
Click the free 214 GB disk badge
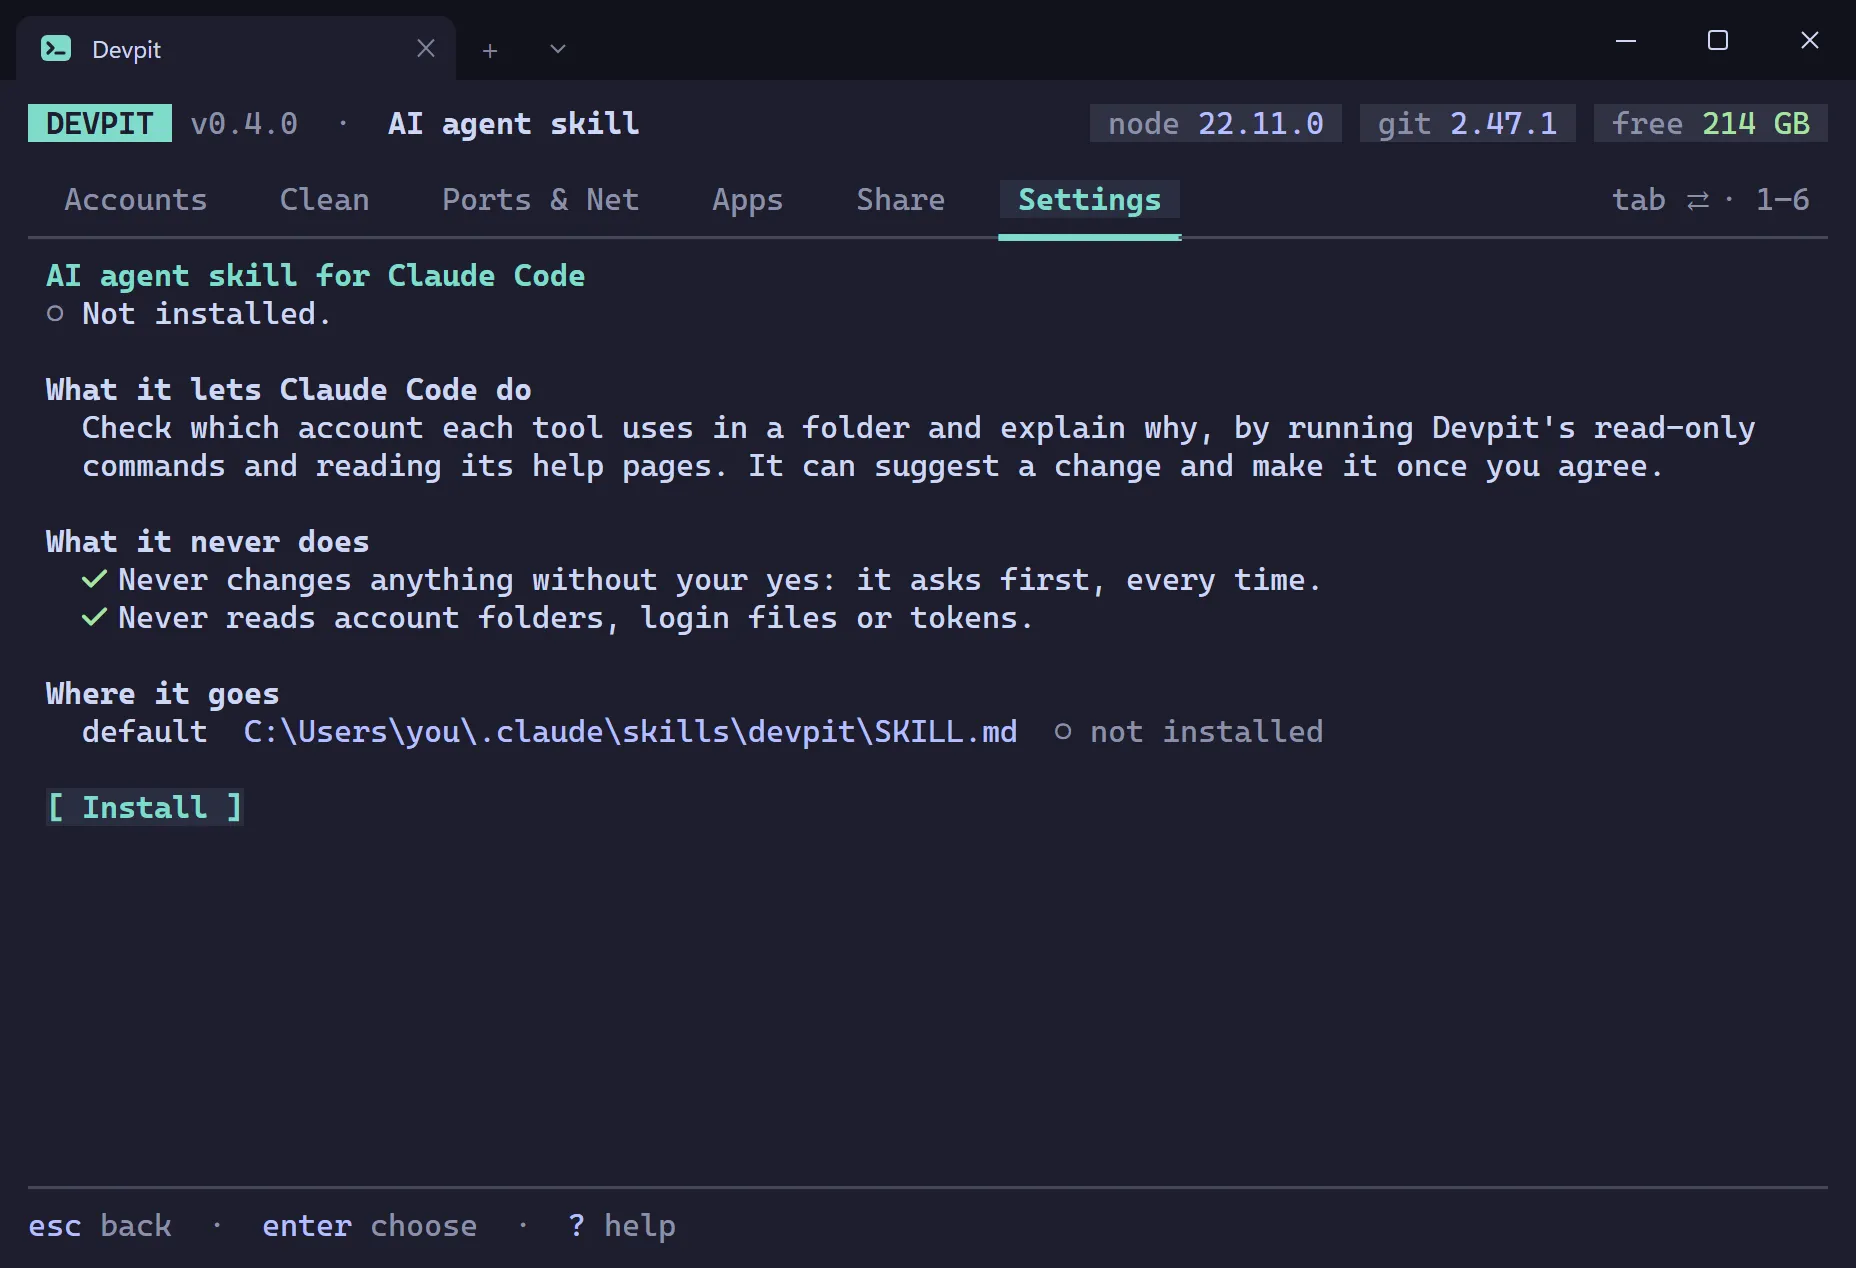[1711, 123]
